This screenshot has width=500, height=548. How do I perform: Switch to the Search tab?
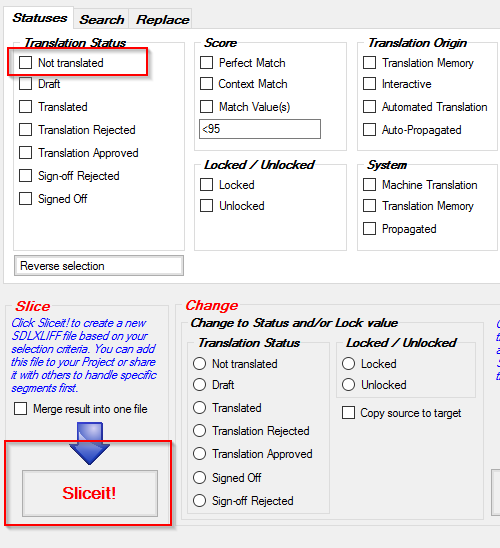pyautogui.click(x=102, y=19)
